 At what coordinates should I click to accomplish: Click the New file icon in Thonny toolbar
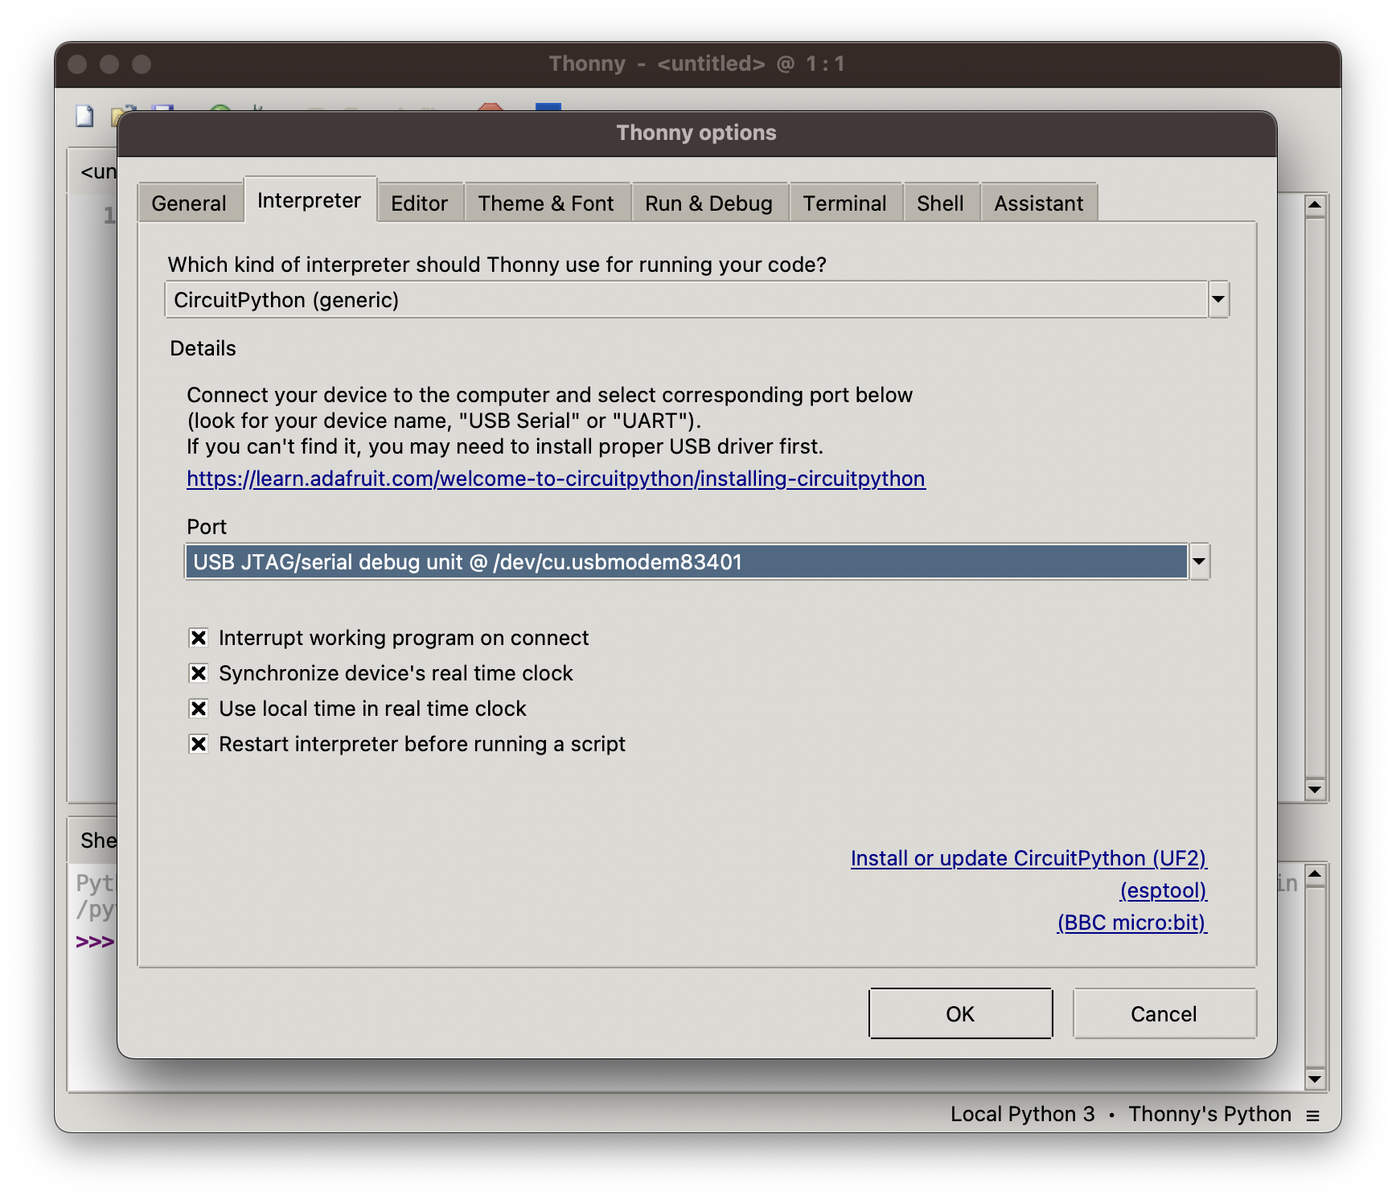pos(85,115)
